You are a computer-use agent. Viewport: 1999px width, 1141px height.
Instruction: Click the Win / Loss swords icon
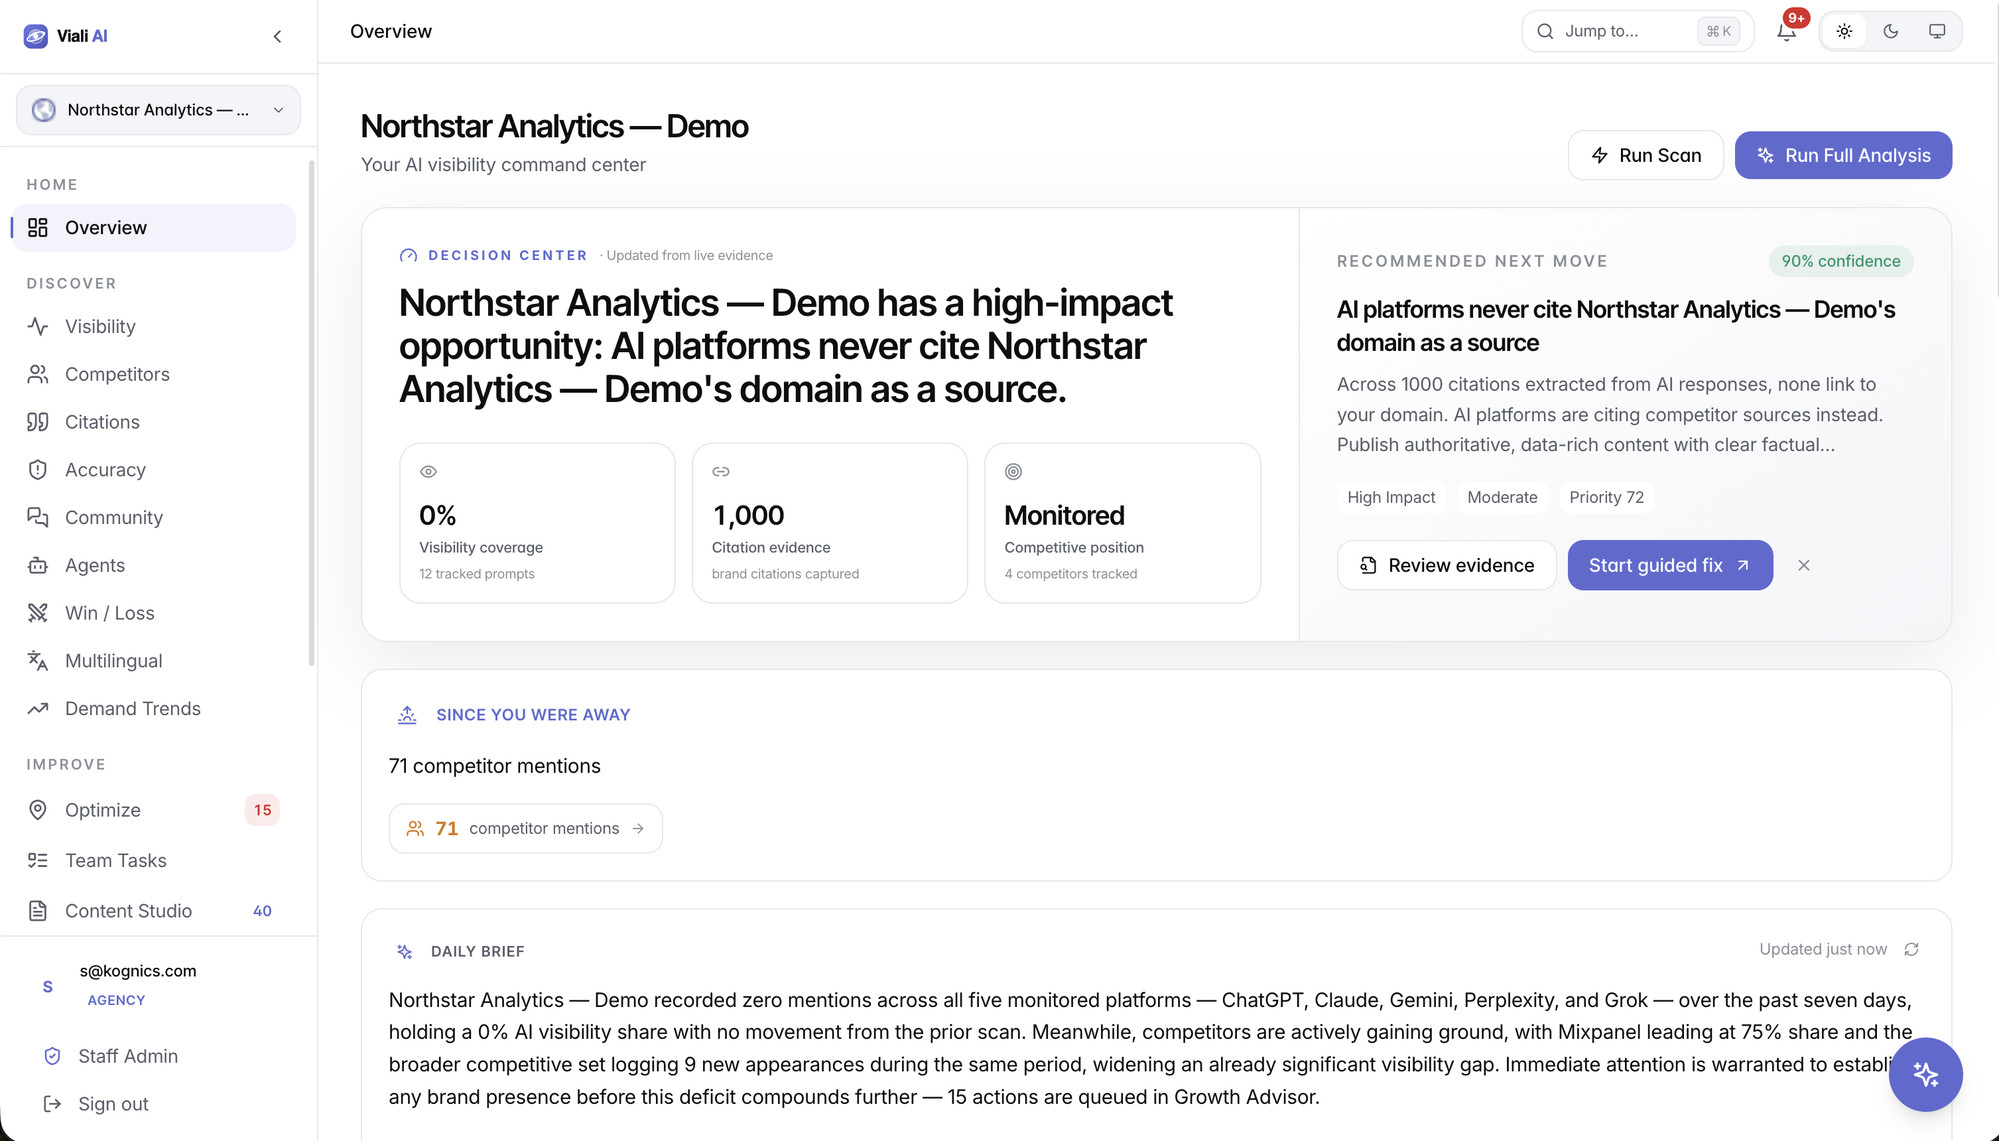point(38,613)
